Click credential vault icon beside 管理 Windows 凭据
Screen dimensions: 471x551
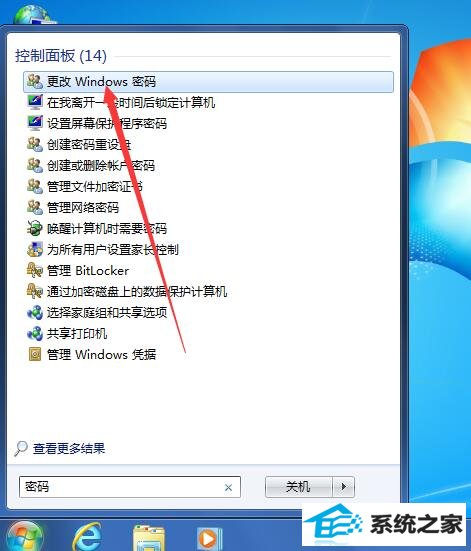[x=35, y=354]
